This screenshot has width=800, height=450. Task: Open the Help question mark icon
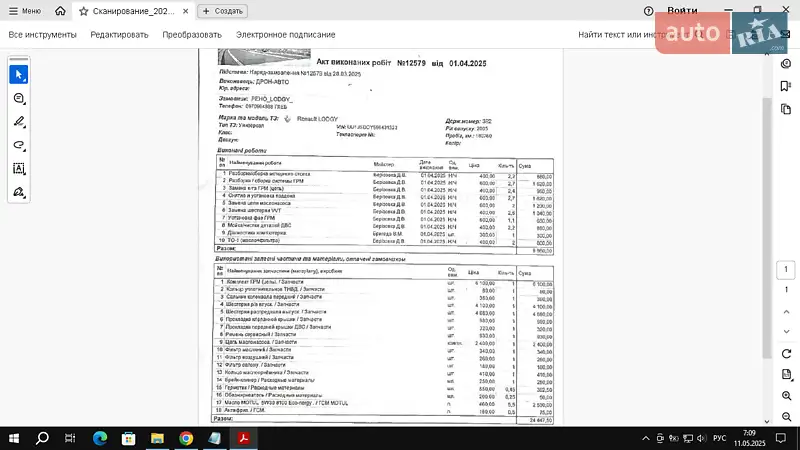pyautogui.click(x=648, y=11)
